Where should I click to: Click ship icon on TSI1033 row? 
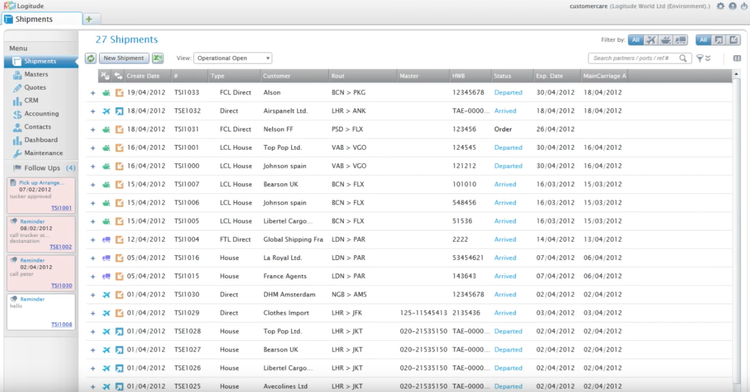106,93
